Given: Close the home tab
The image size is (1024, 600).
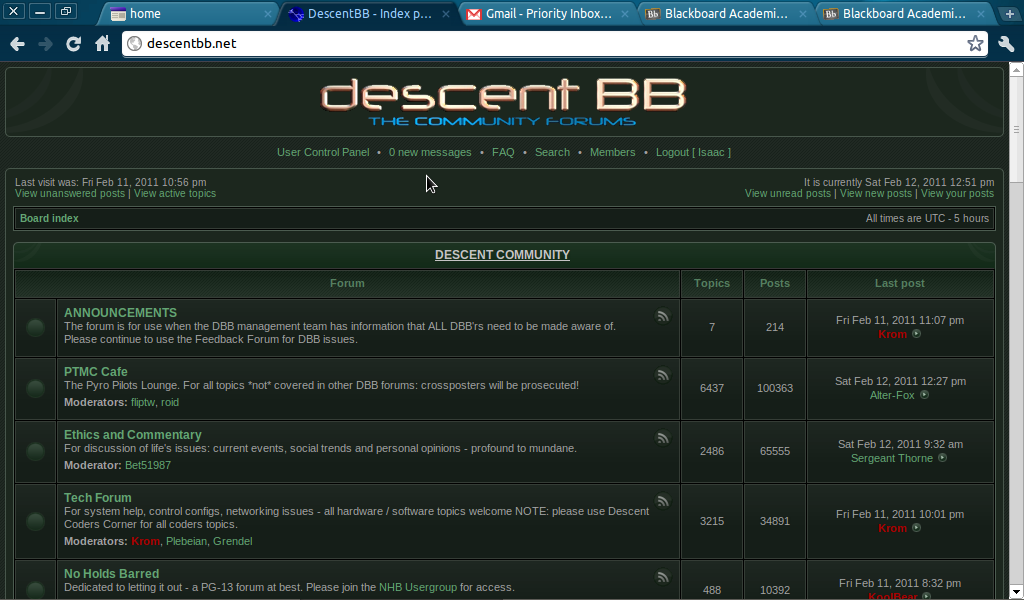Looking at the screenshot, I should tap(268, 14).
